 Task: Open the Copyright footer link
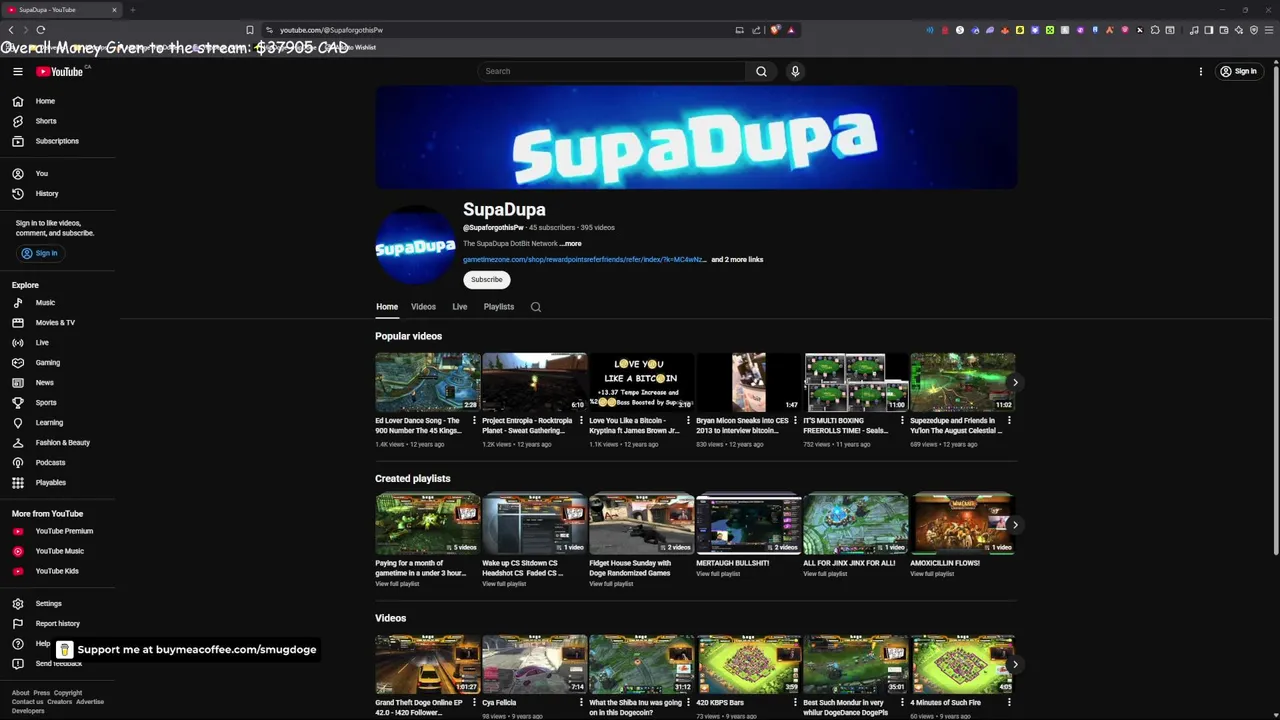click(68, 693)
